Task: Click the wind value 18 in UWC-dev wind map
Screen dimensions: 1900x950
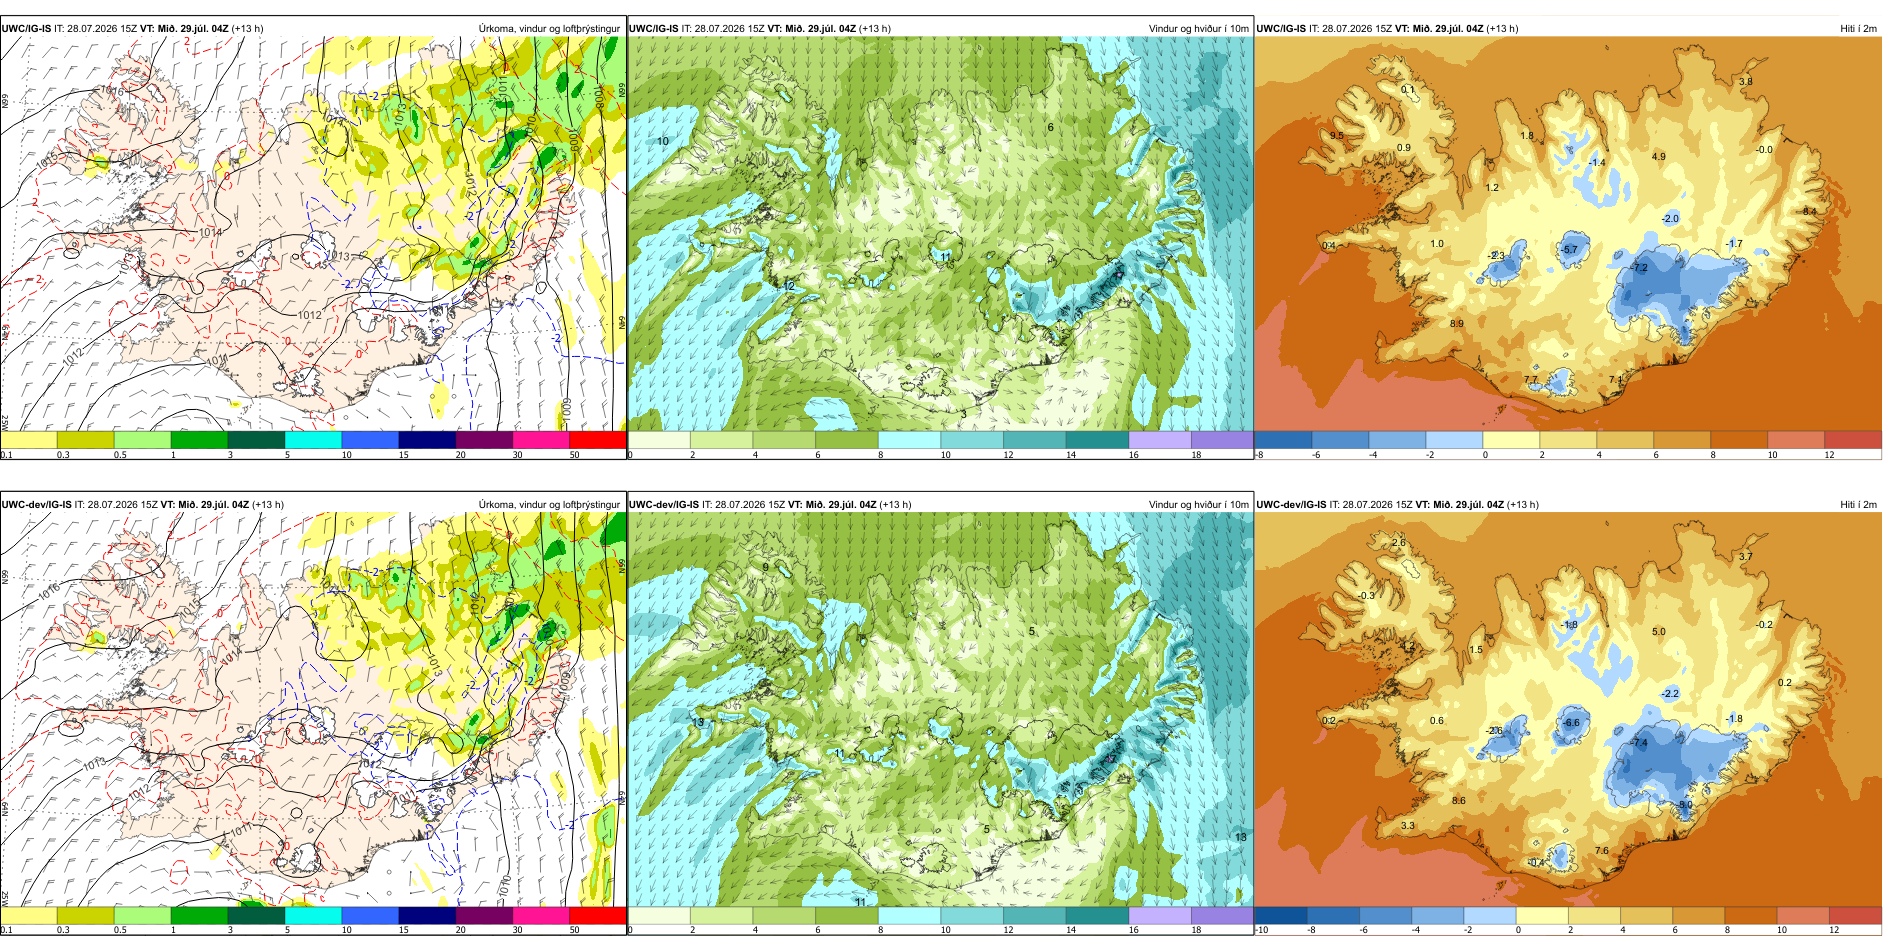Action: (1240, 837)
